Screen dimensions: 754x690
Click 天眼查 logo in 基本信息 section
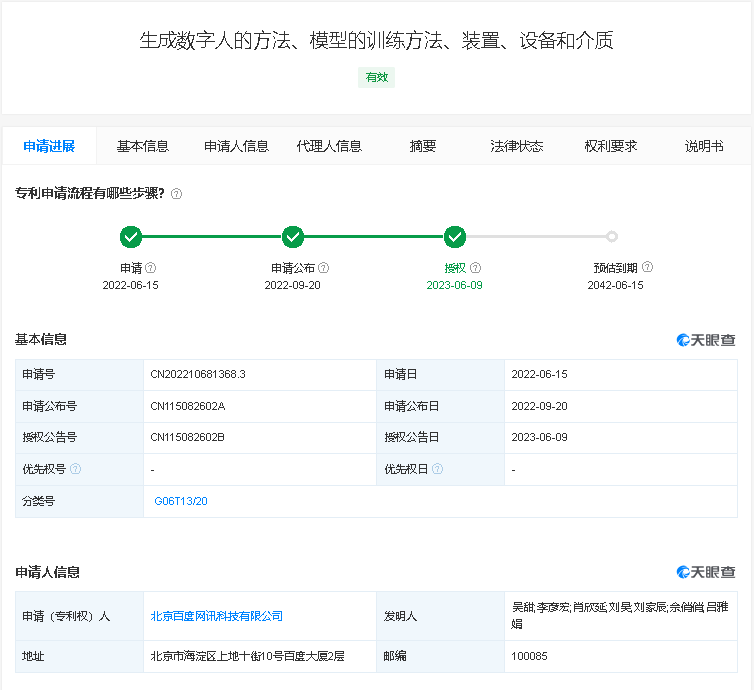pyautogui.click(x=706, y=340)
